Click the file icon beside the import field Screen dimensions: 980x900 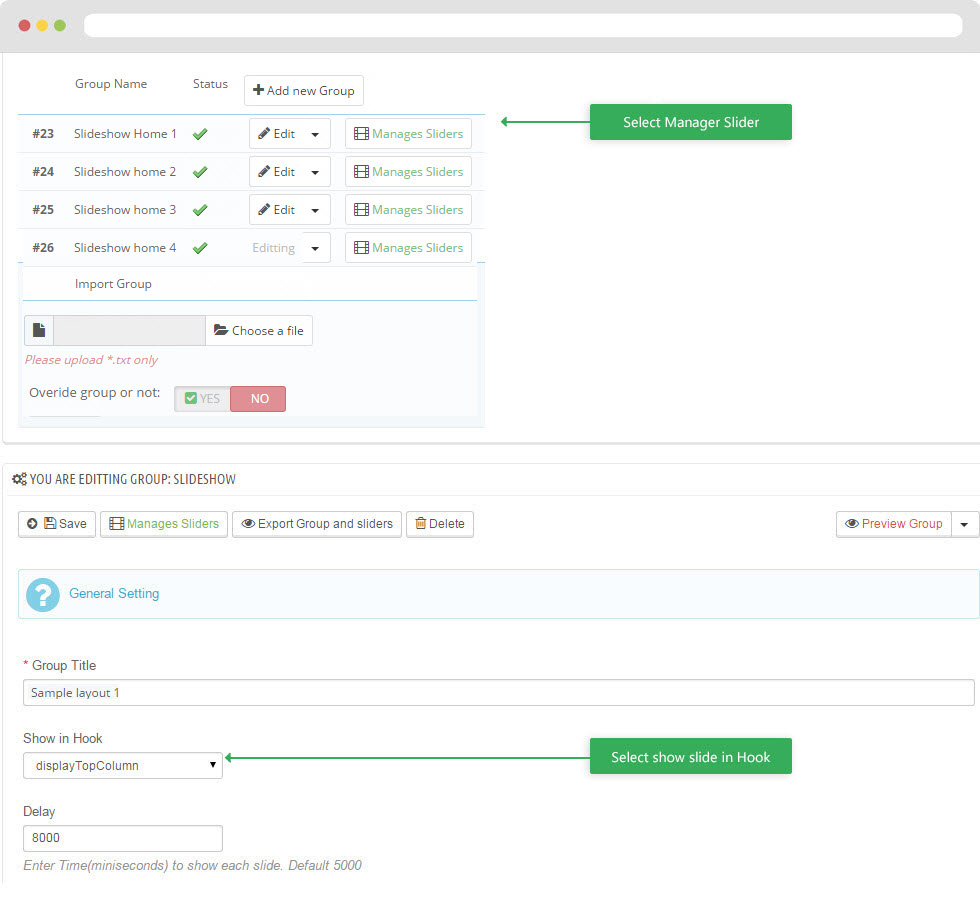[x=38, y=331]
